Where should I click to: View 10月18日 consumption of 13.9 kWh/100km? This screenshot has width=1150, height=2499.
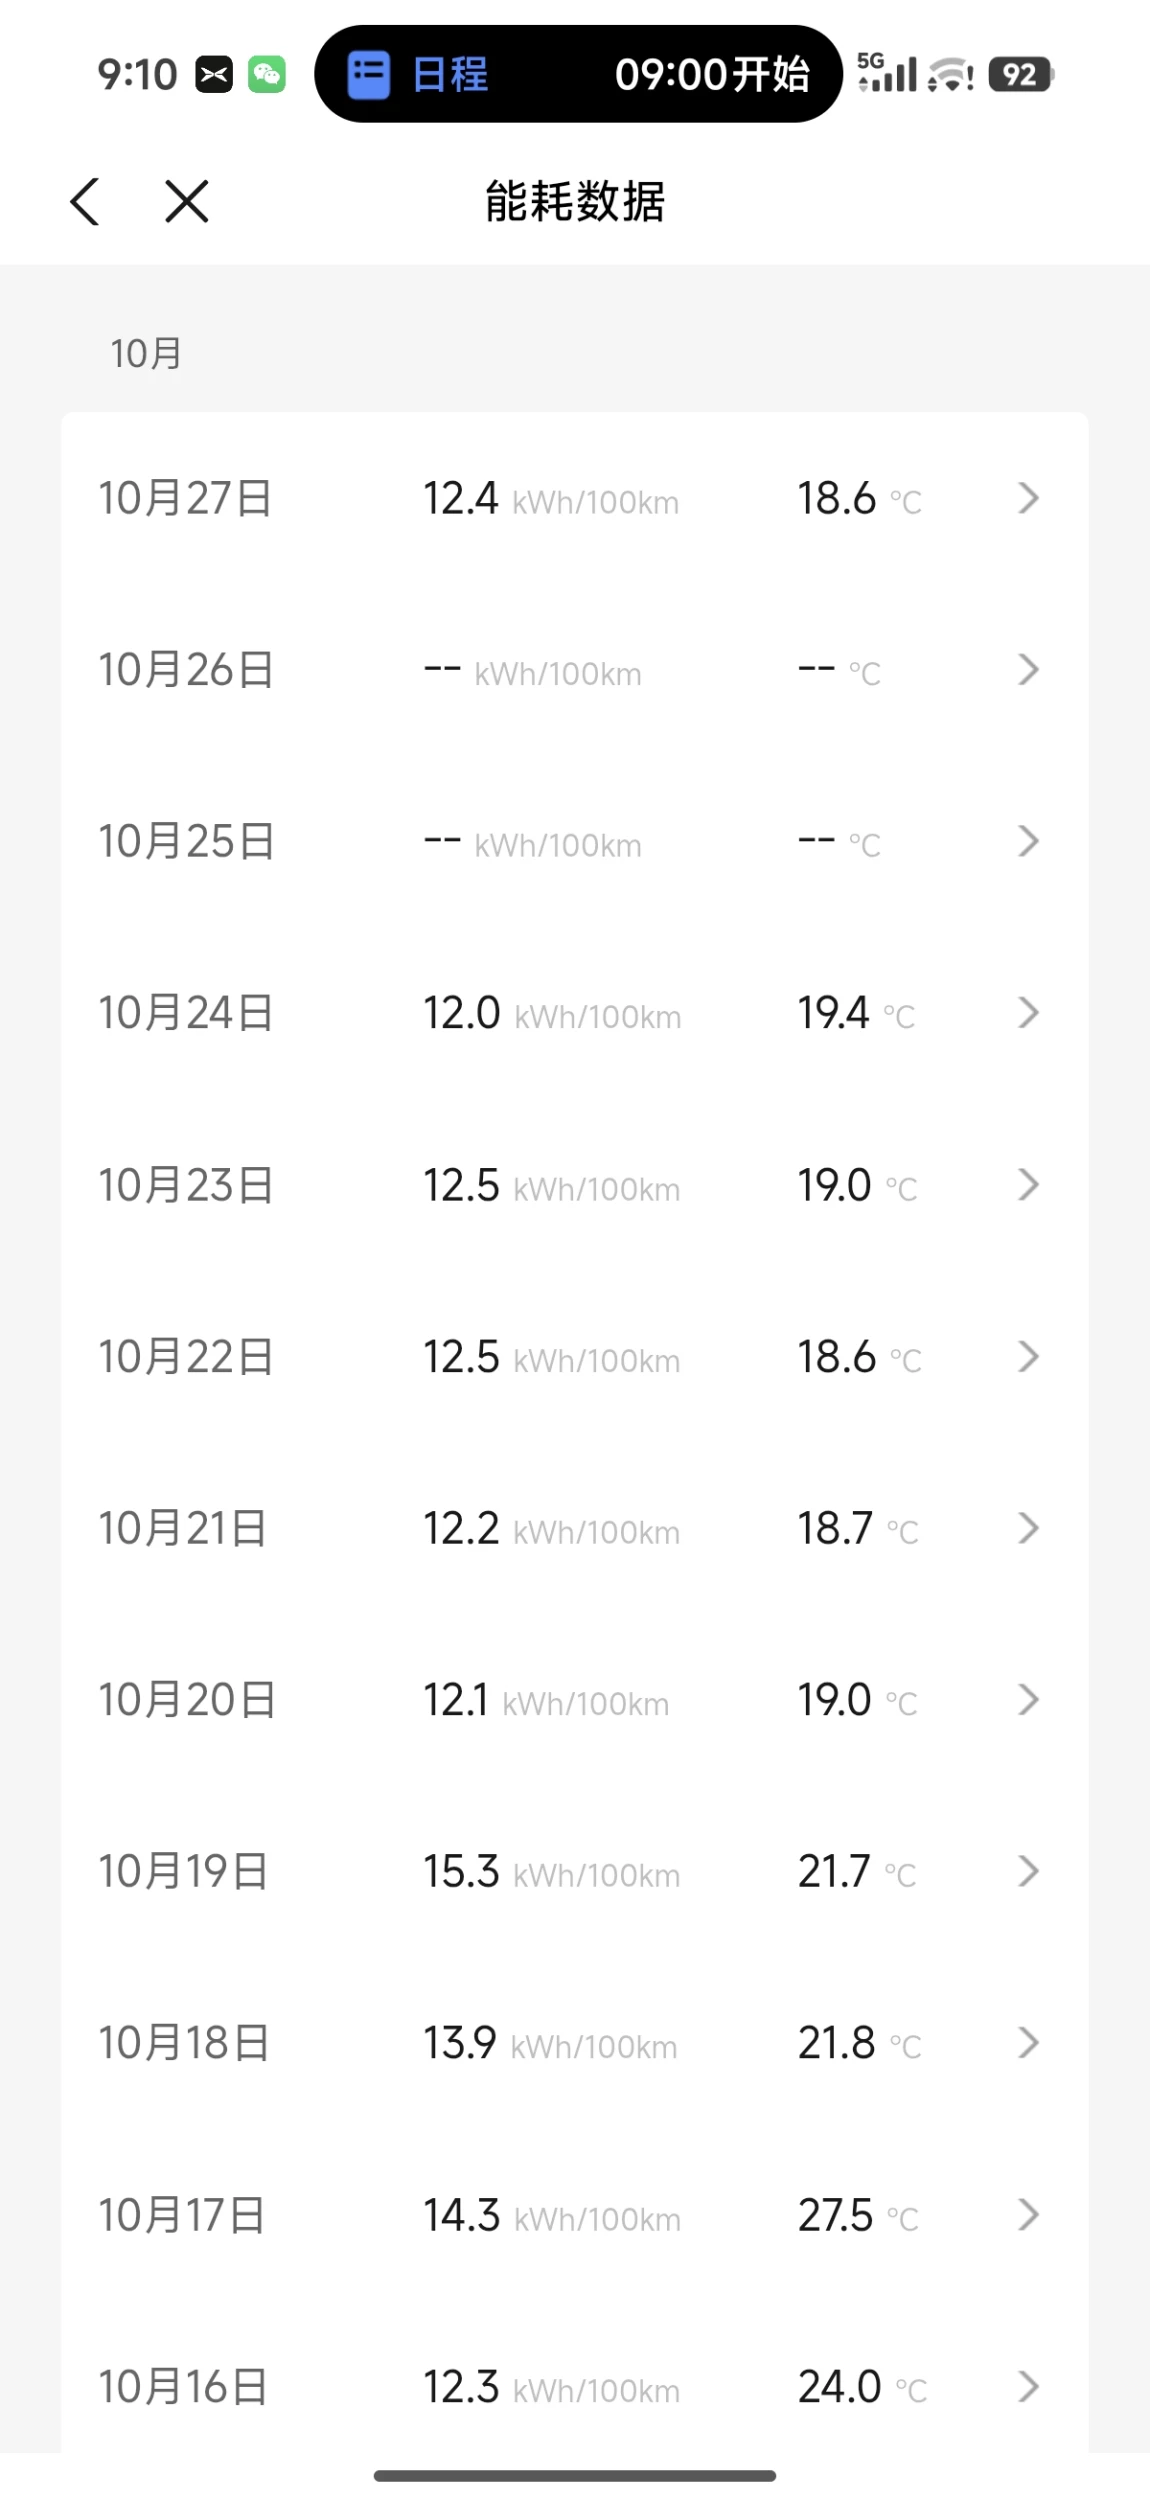[x=550, y=2043]
